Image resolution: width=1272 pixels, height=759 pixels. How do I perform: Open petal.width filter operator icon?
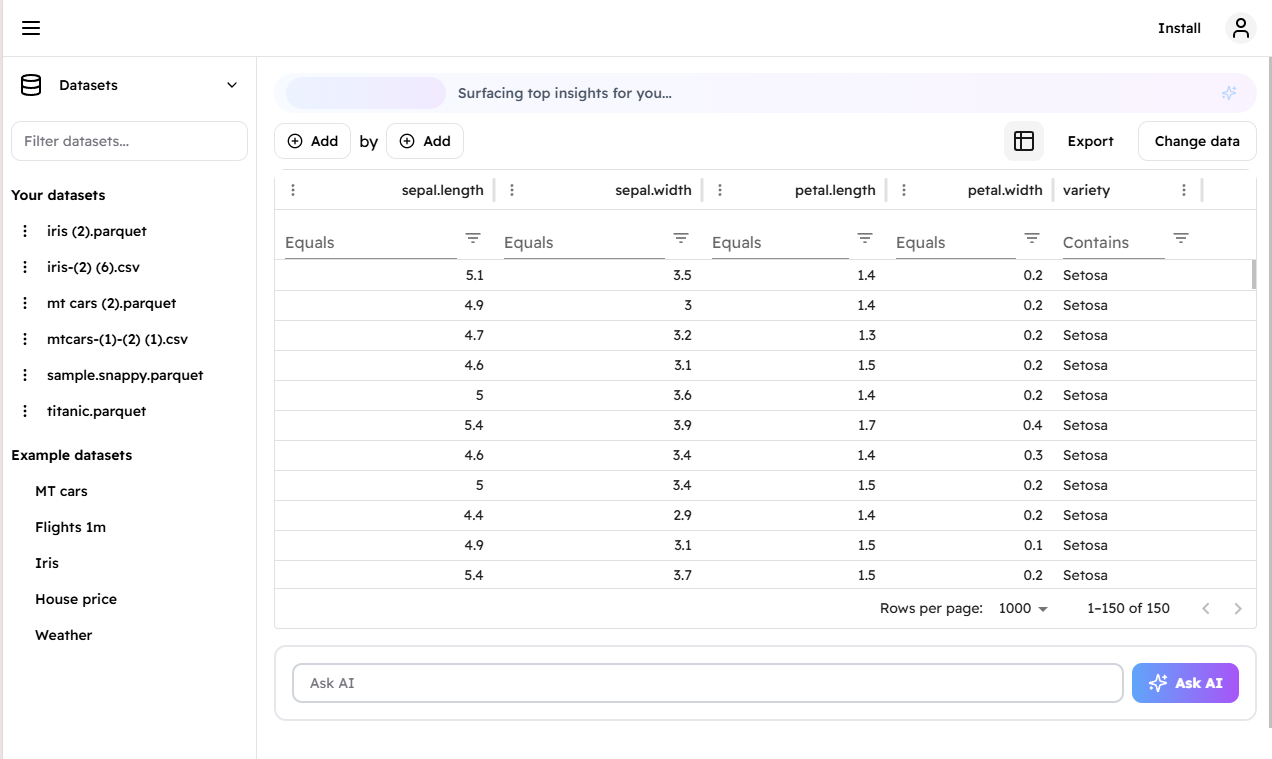(1032, 238)
